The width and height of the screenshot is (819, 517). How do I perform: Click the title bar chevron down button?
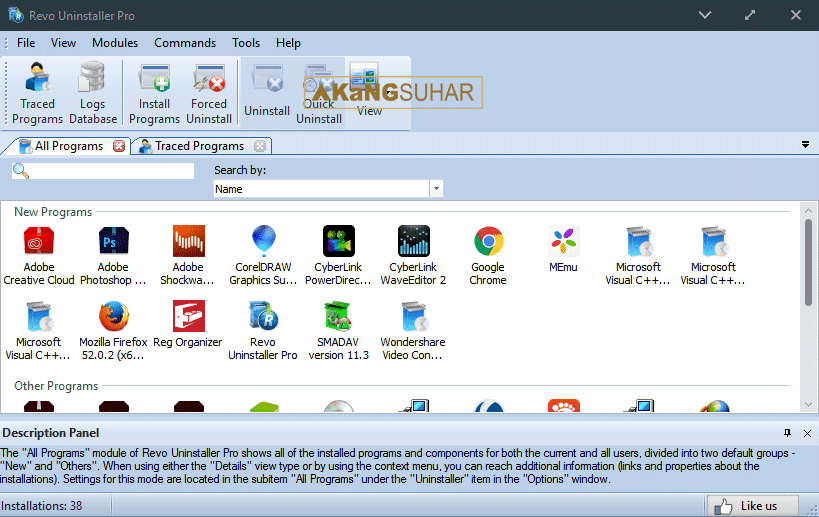705,15
